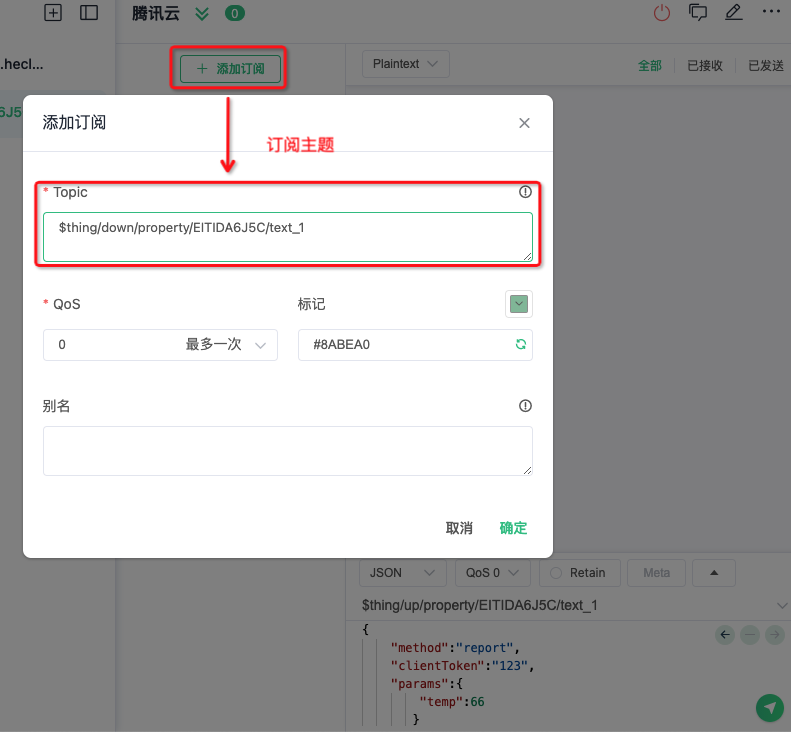Switch to the 已发送 tab
The width and height of the screenshot is (791, 732).
[766, 66]
